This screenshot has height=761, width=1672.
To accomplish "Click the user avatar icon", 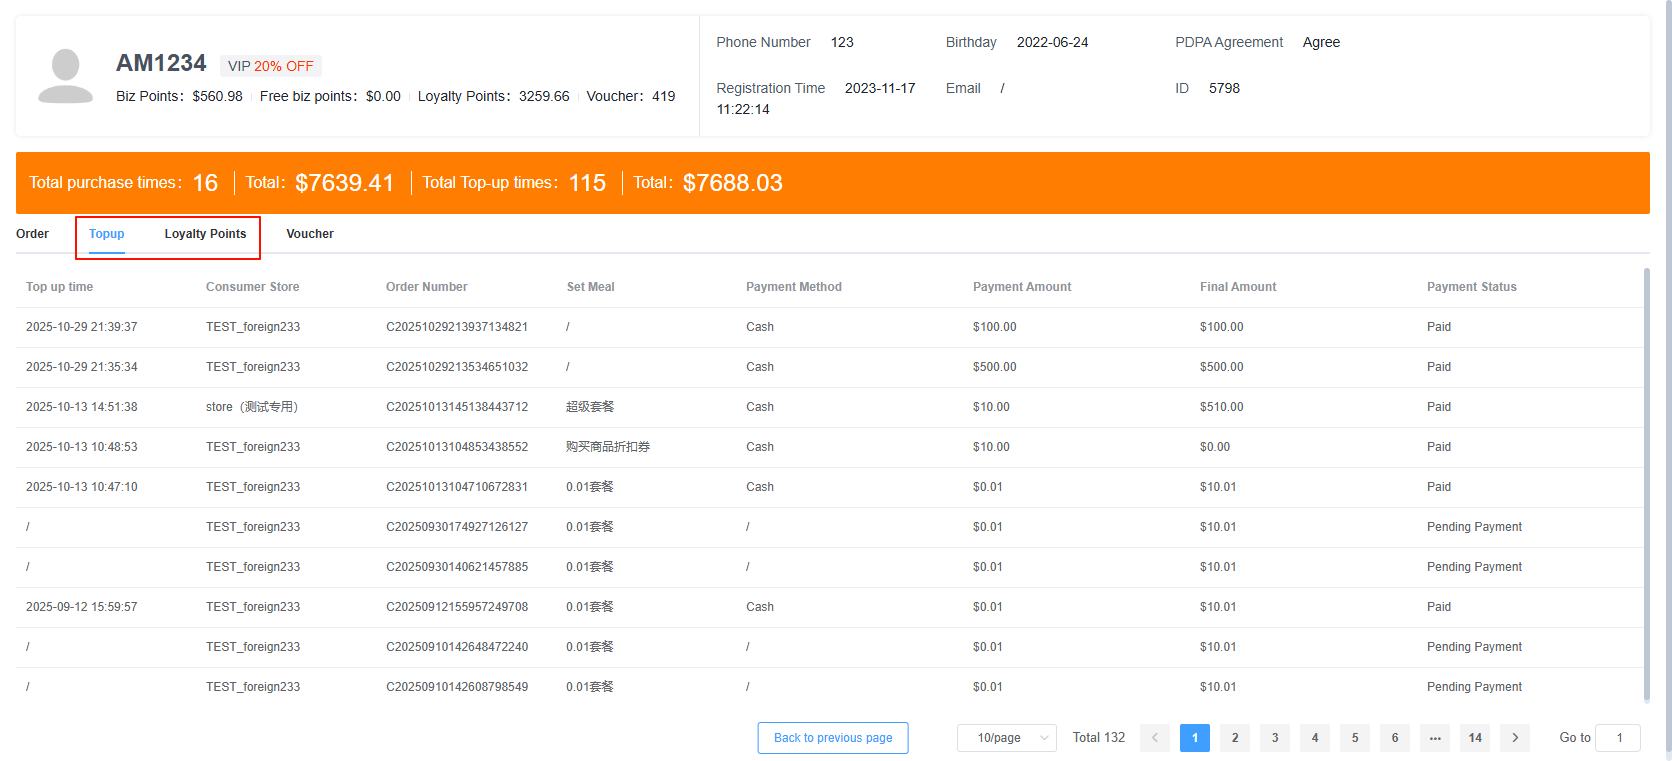I will [x=65, y=76].
